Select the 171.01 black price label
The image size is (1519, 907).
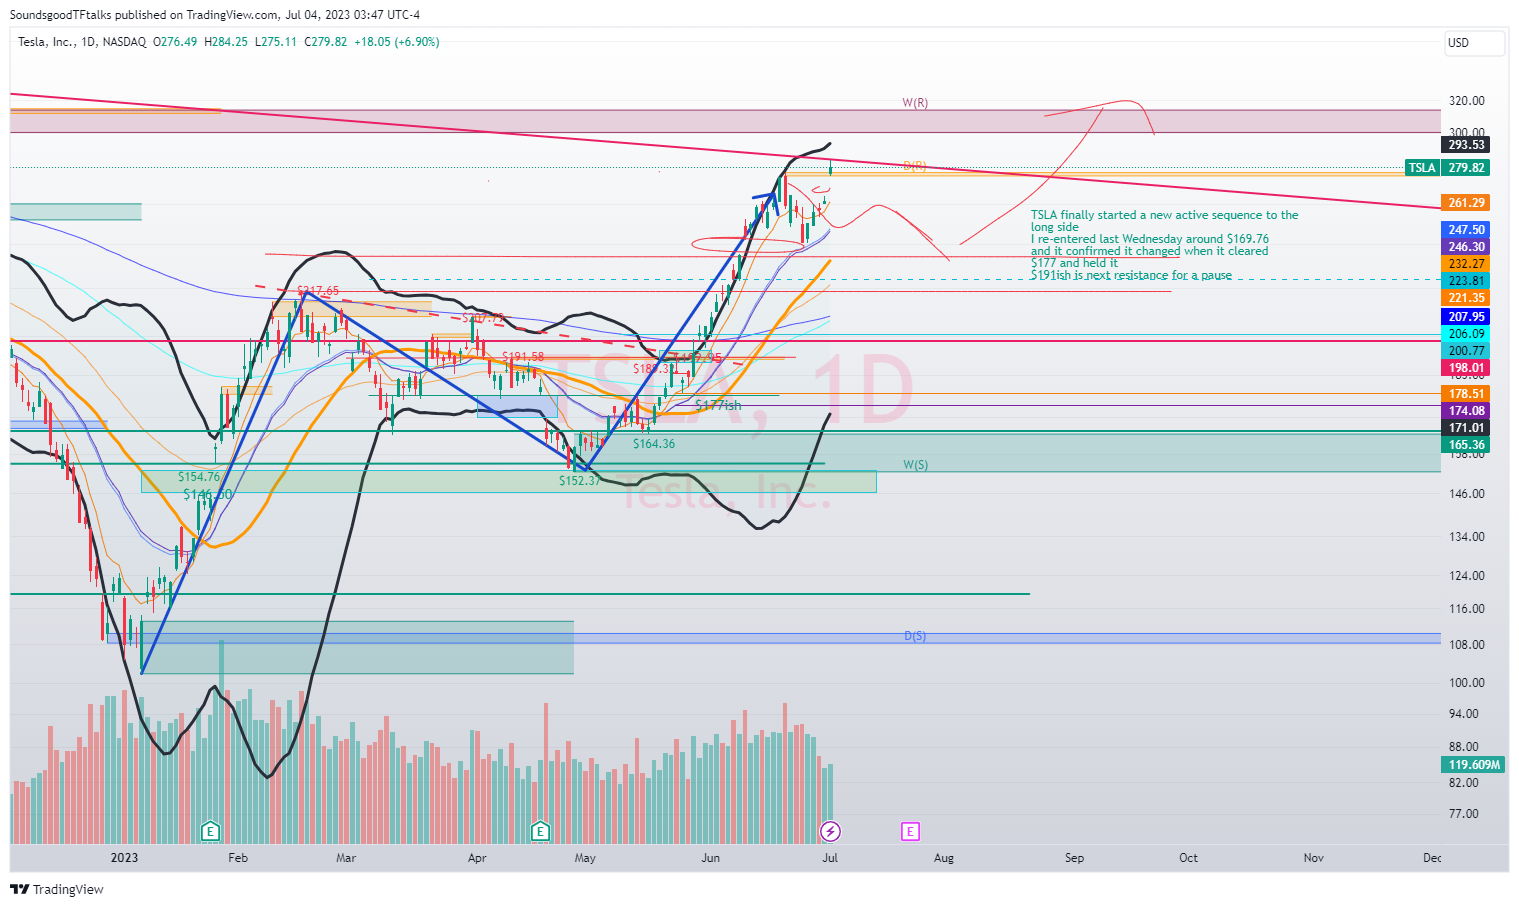point(1466,428)
